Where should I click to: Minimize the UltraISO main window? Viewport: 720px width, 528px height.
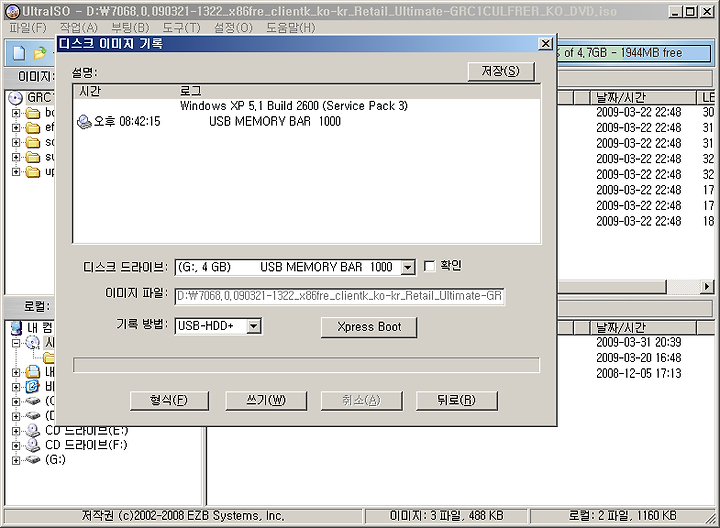click(675, 11)
